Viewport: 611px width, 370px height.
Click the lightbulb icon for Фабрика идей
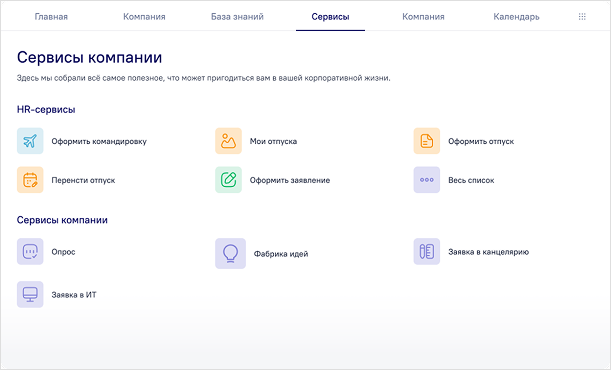coord(230,254)
